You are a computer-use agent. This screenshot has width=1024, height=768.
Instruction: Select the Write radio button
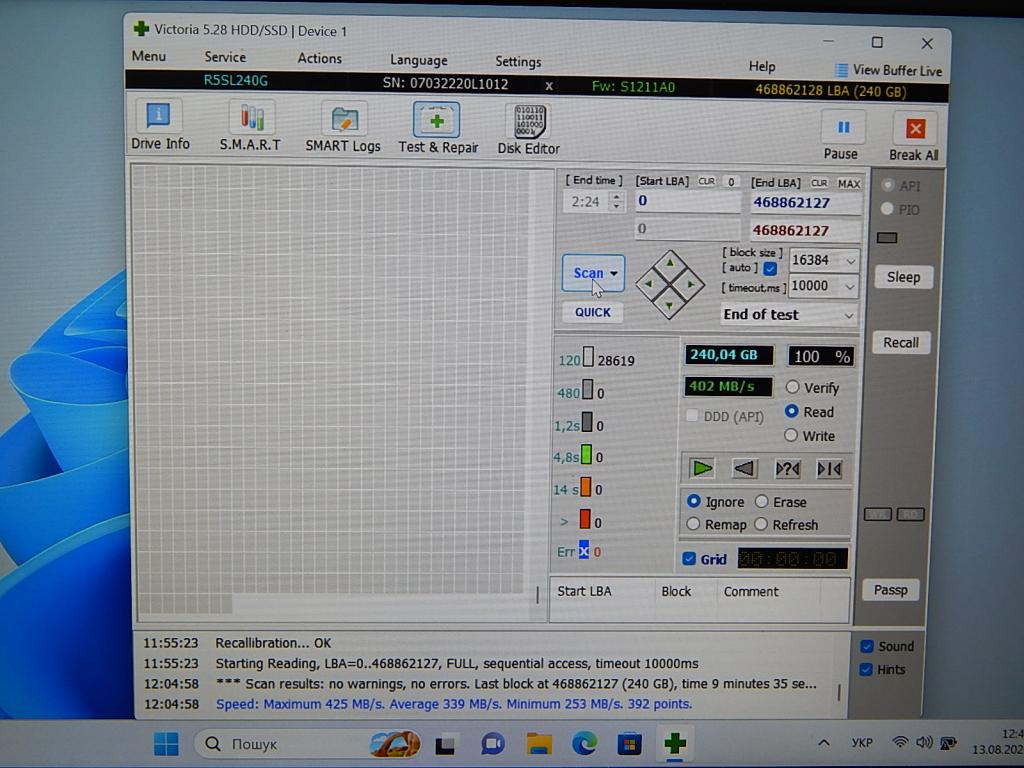coord(791,435)
